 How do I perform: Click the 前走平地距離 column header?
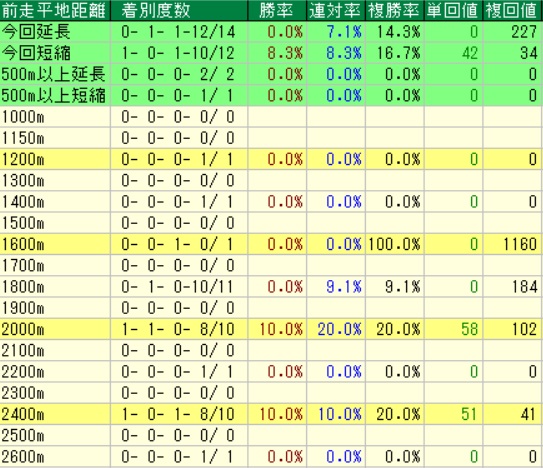point(55,11)
